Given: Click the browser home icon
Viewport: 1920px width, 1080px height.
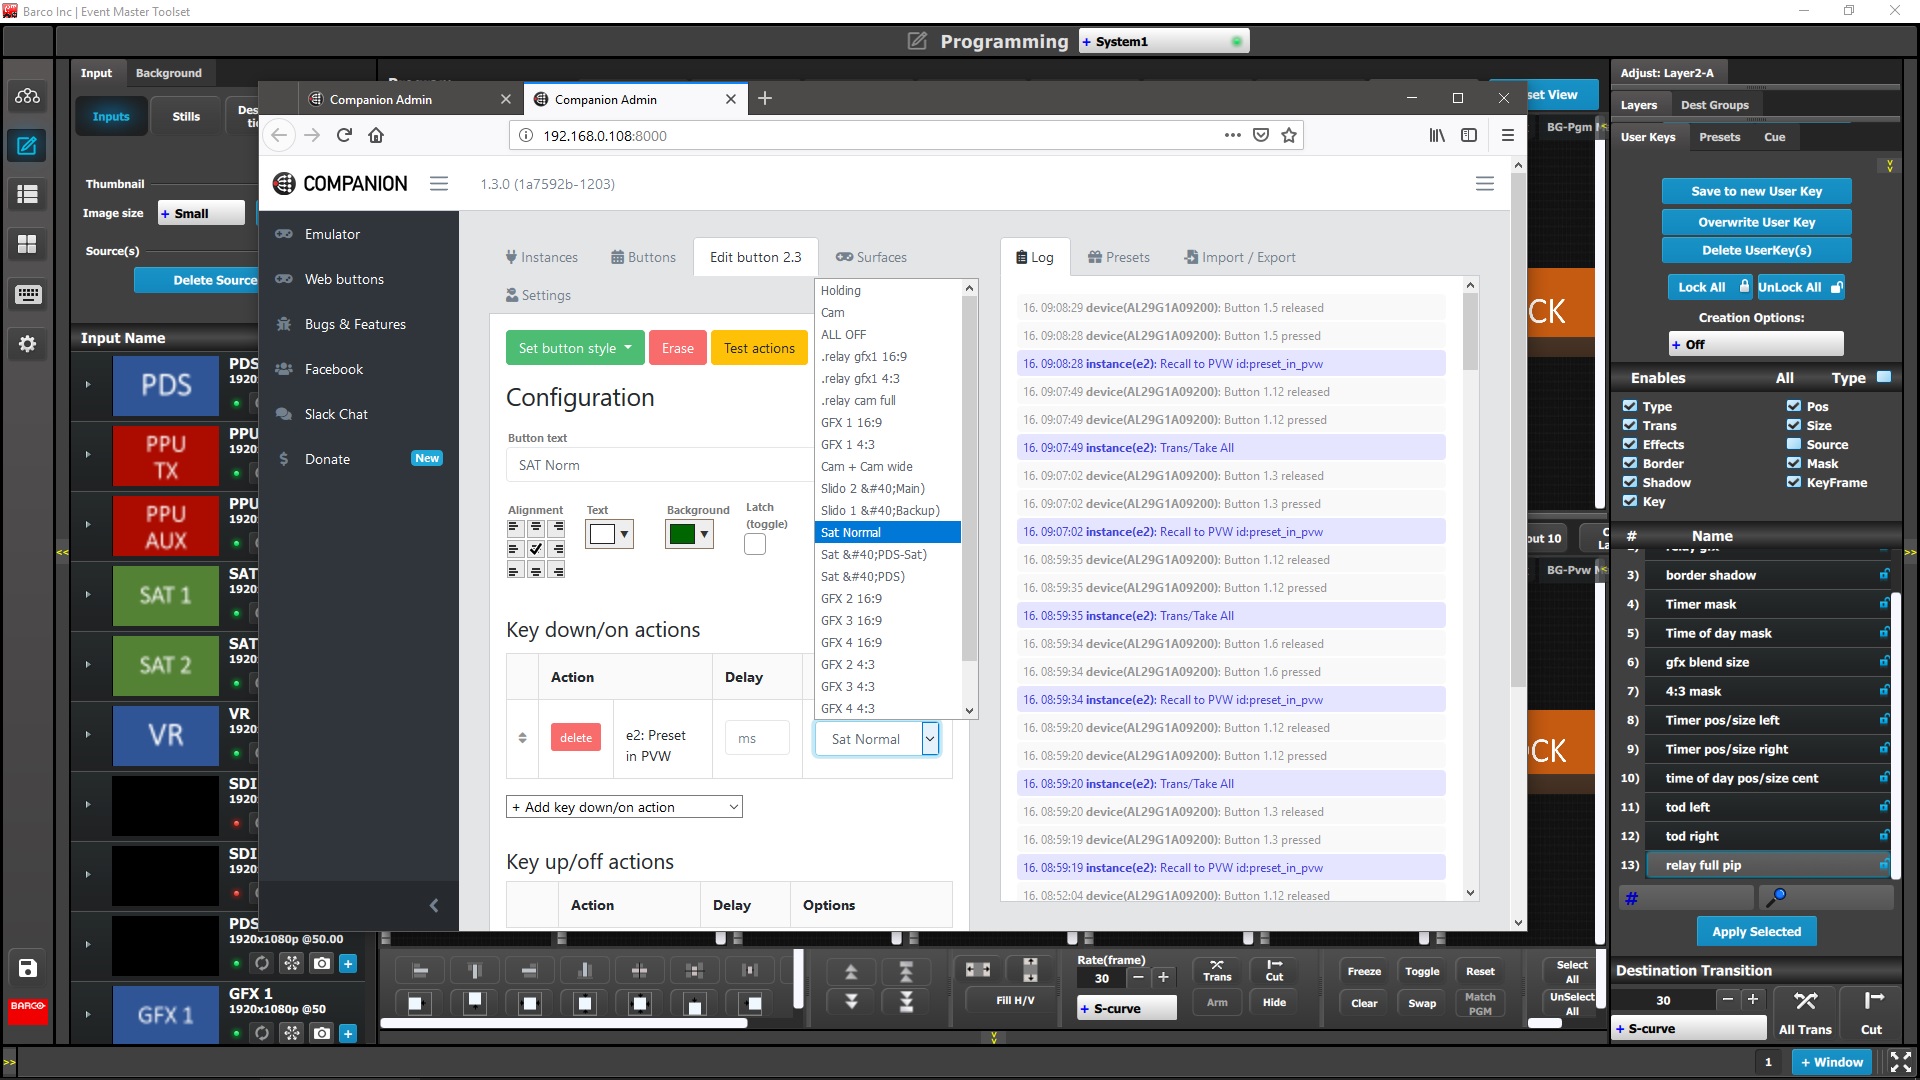Looking at the screenshot, I should (x=376, y=135).
